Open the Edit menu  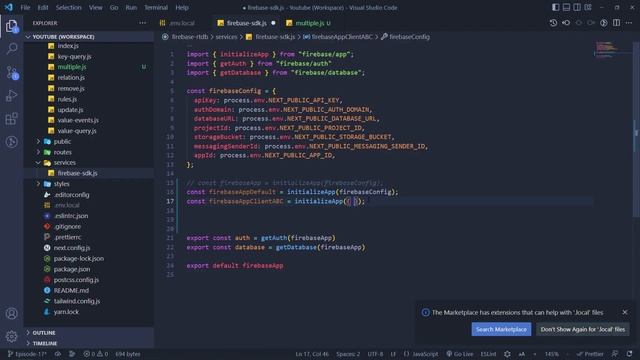(x=42, y=7)
